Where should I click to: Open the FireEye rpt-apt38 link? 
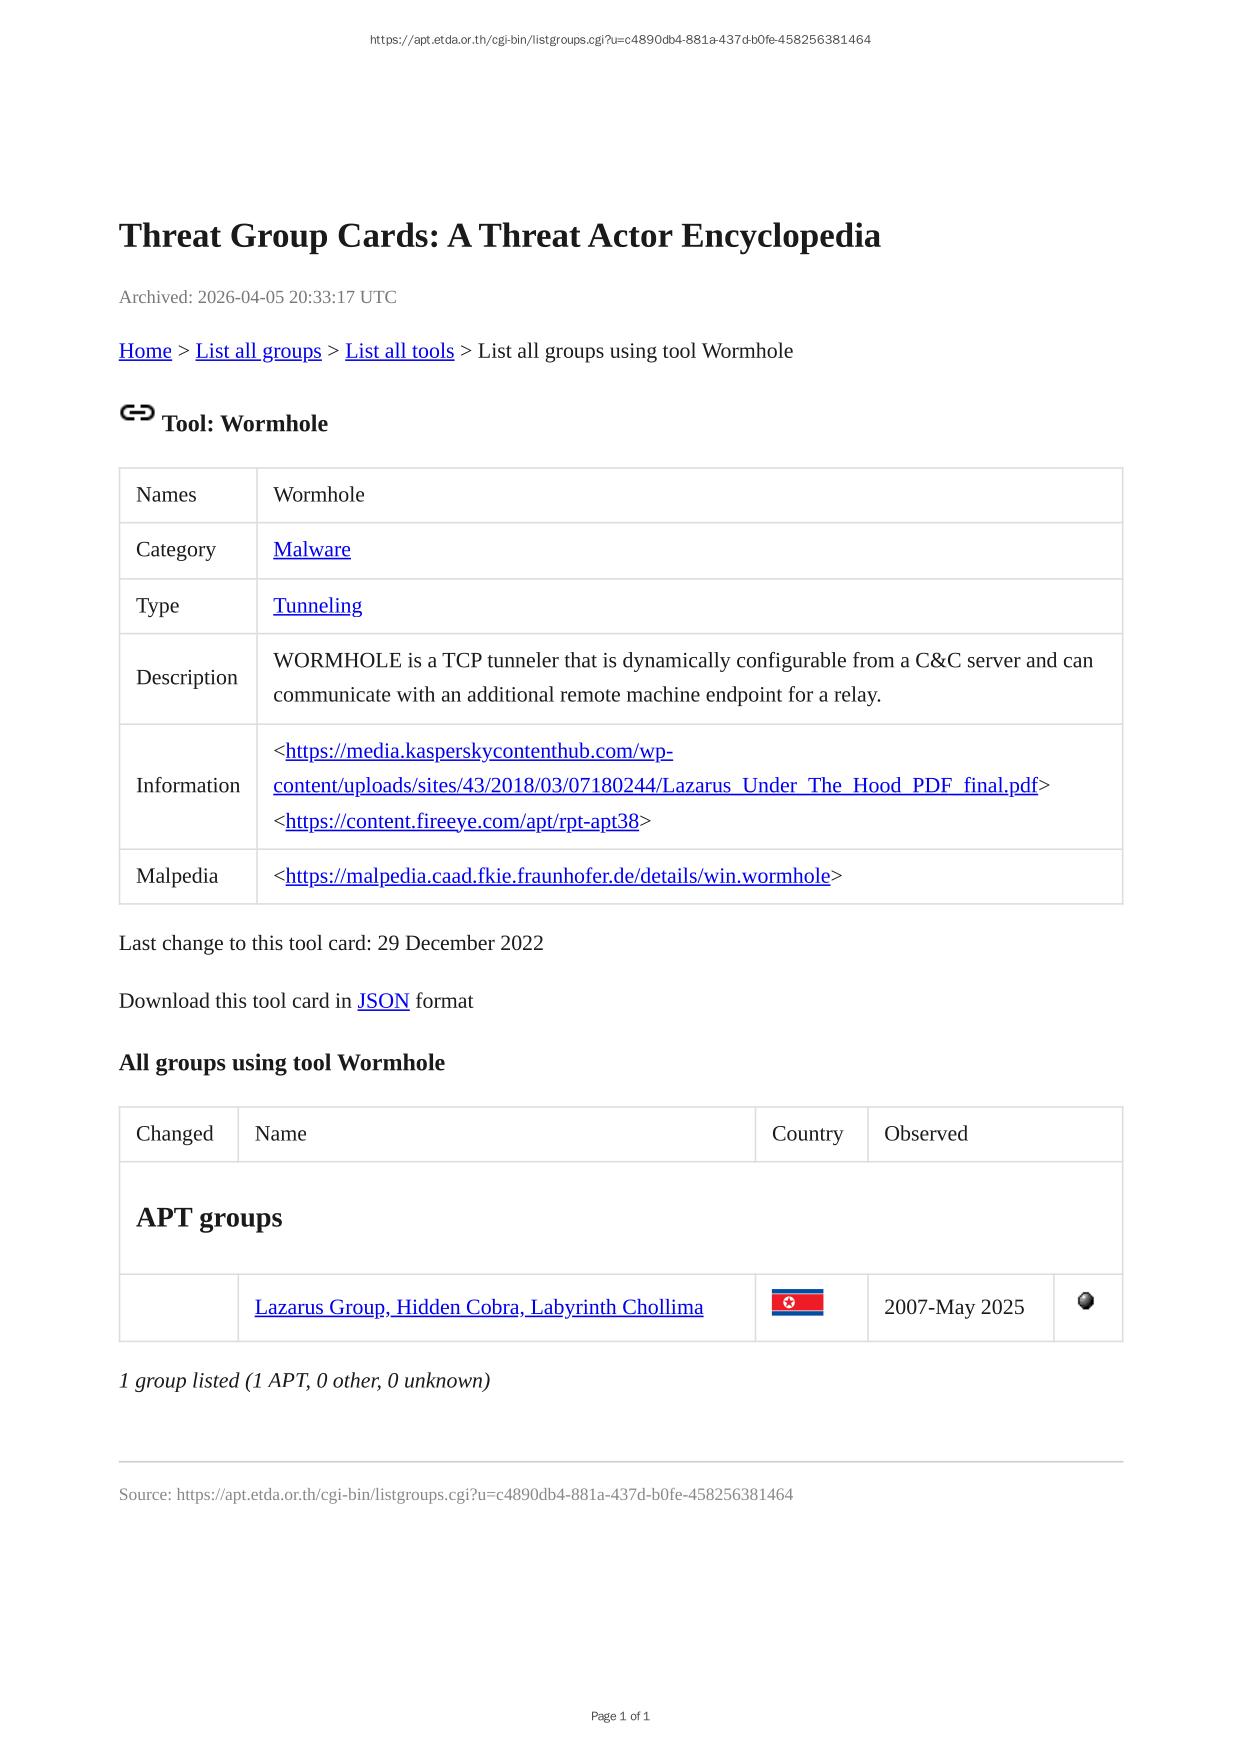coord(462,821)
